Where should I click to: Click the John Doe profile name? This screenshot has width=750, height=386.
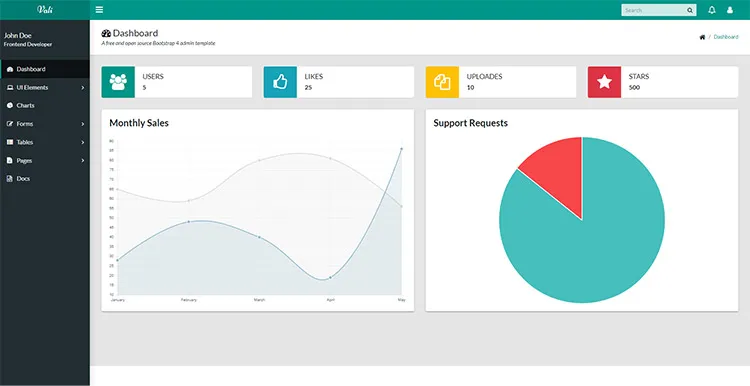pos(18,35)
